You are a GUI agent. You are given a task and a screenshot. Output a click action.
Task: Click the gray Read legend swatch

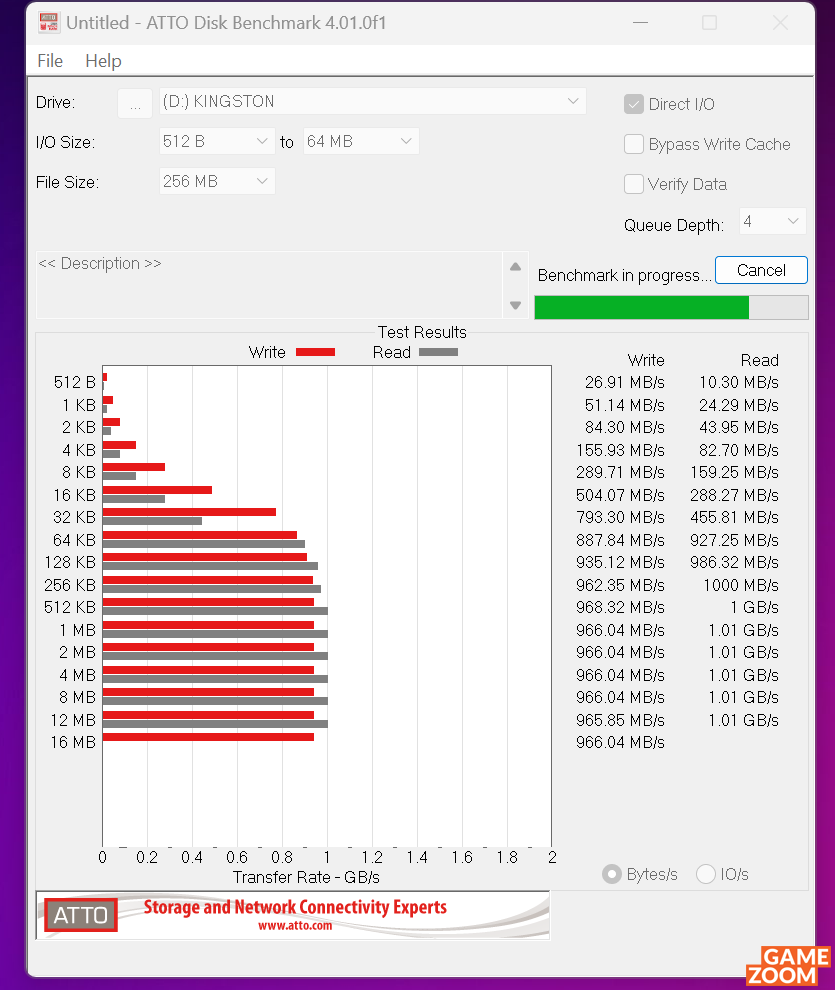[x=439, y=352]
